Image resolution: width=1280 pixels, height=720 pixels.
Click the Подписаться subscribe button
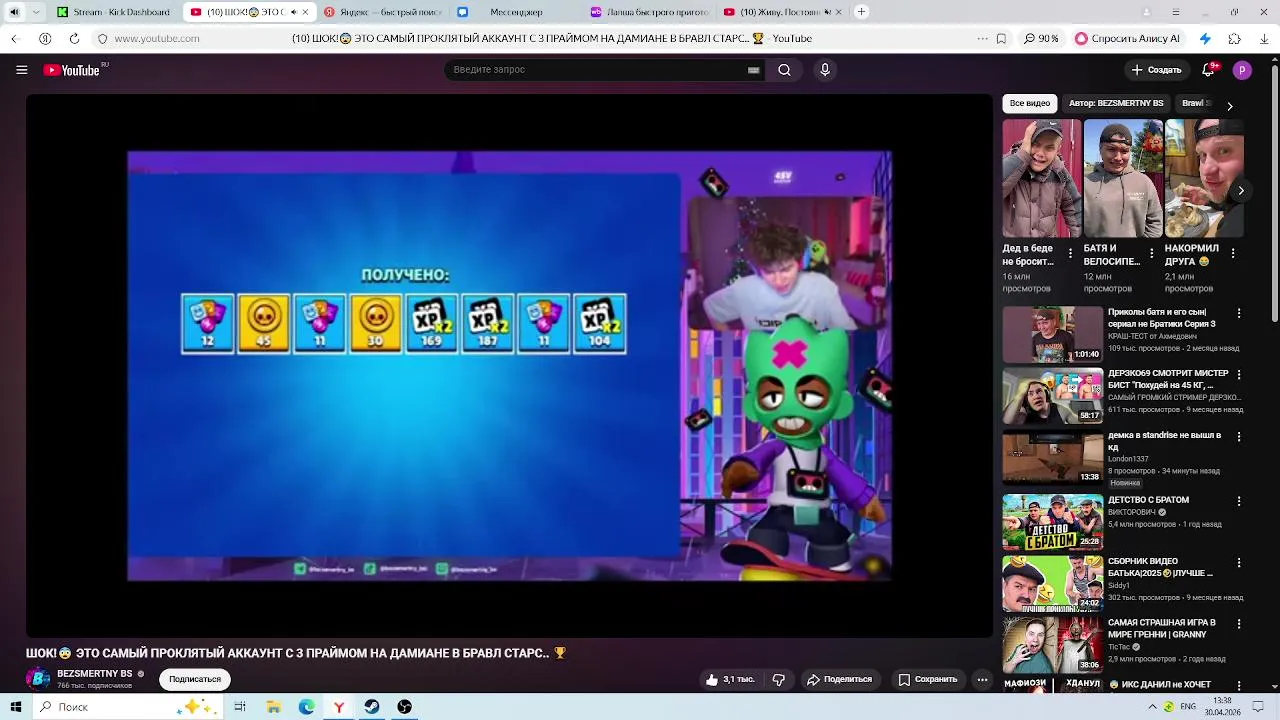point(195,680)
